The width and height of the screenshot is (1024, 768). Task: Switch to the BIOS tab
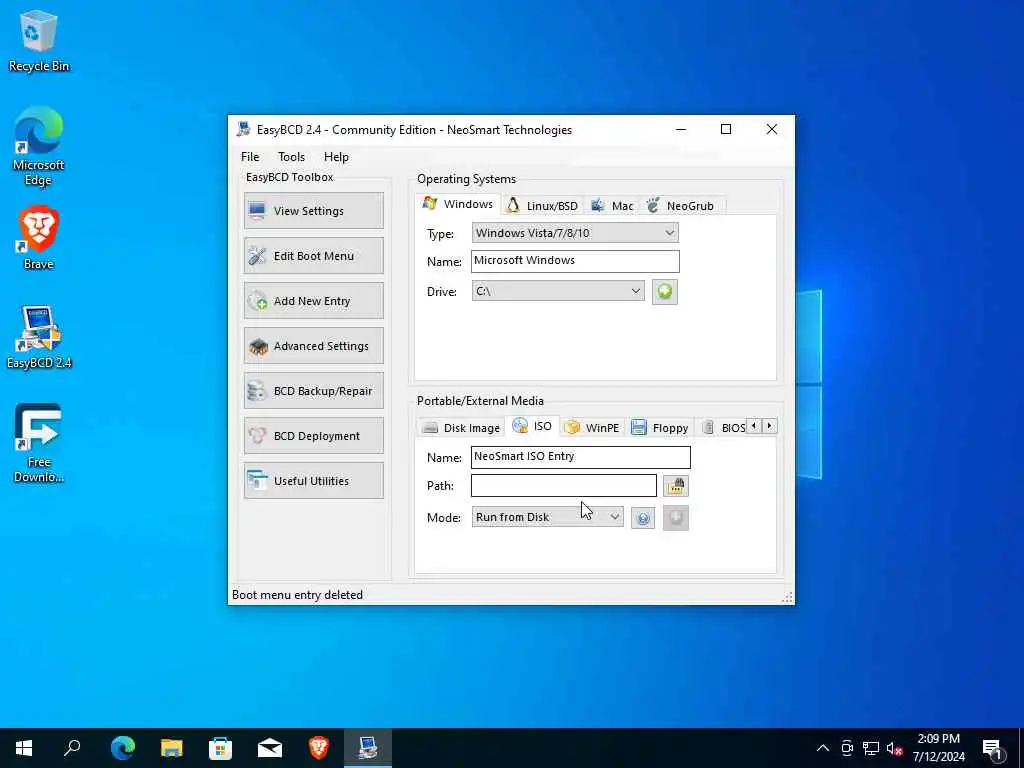(724, 428)
